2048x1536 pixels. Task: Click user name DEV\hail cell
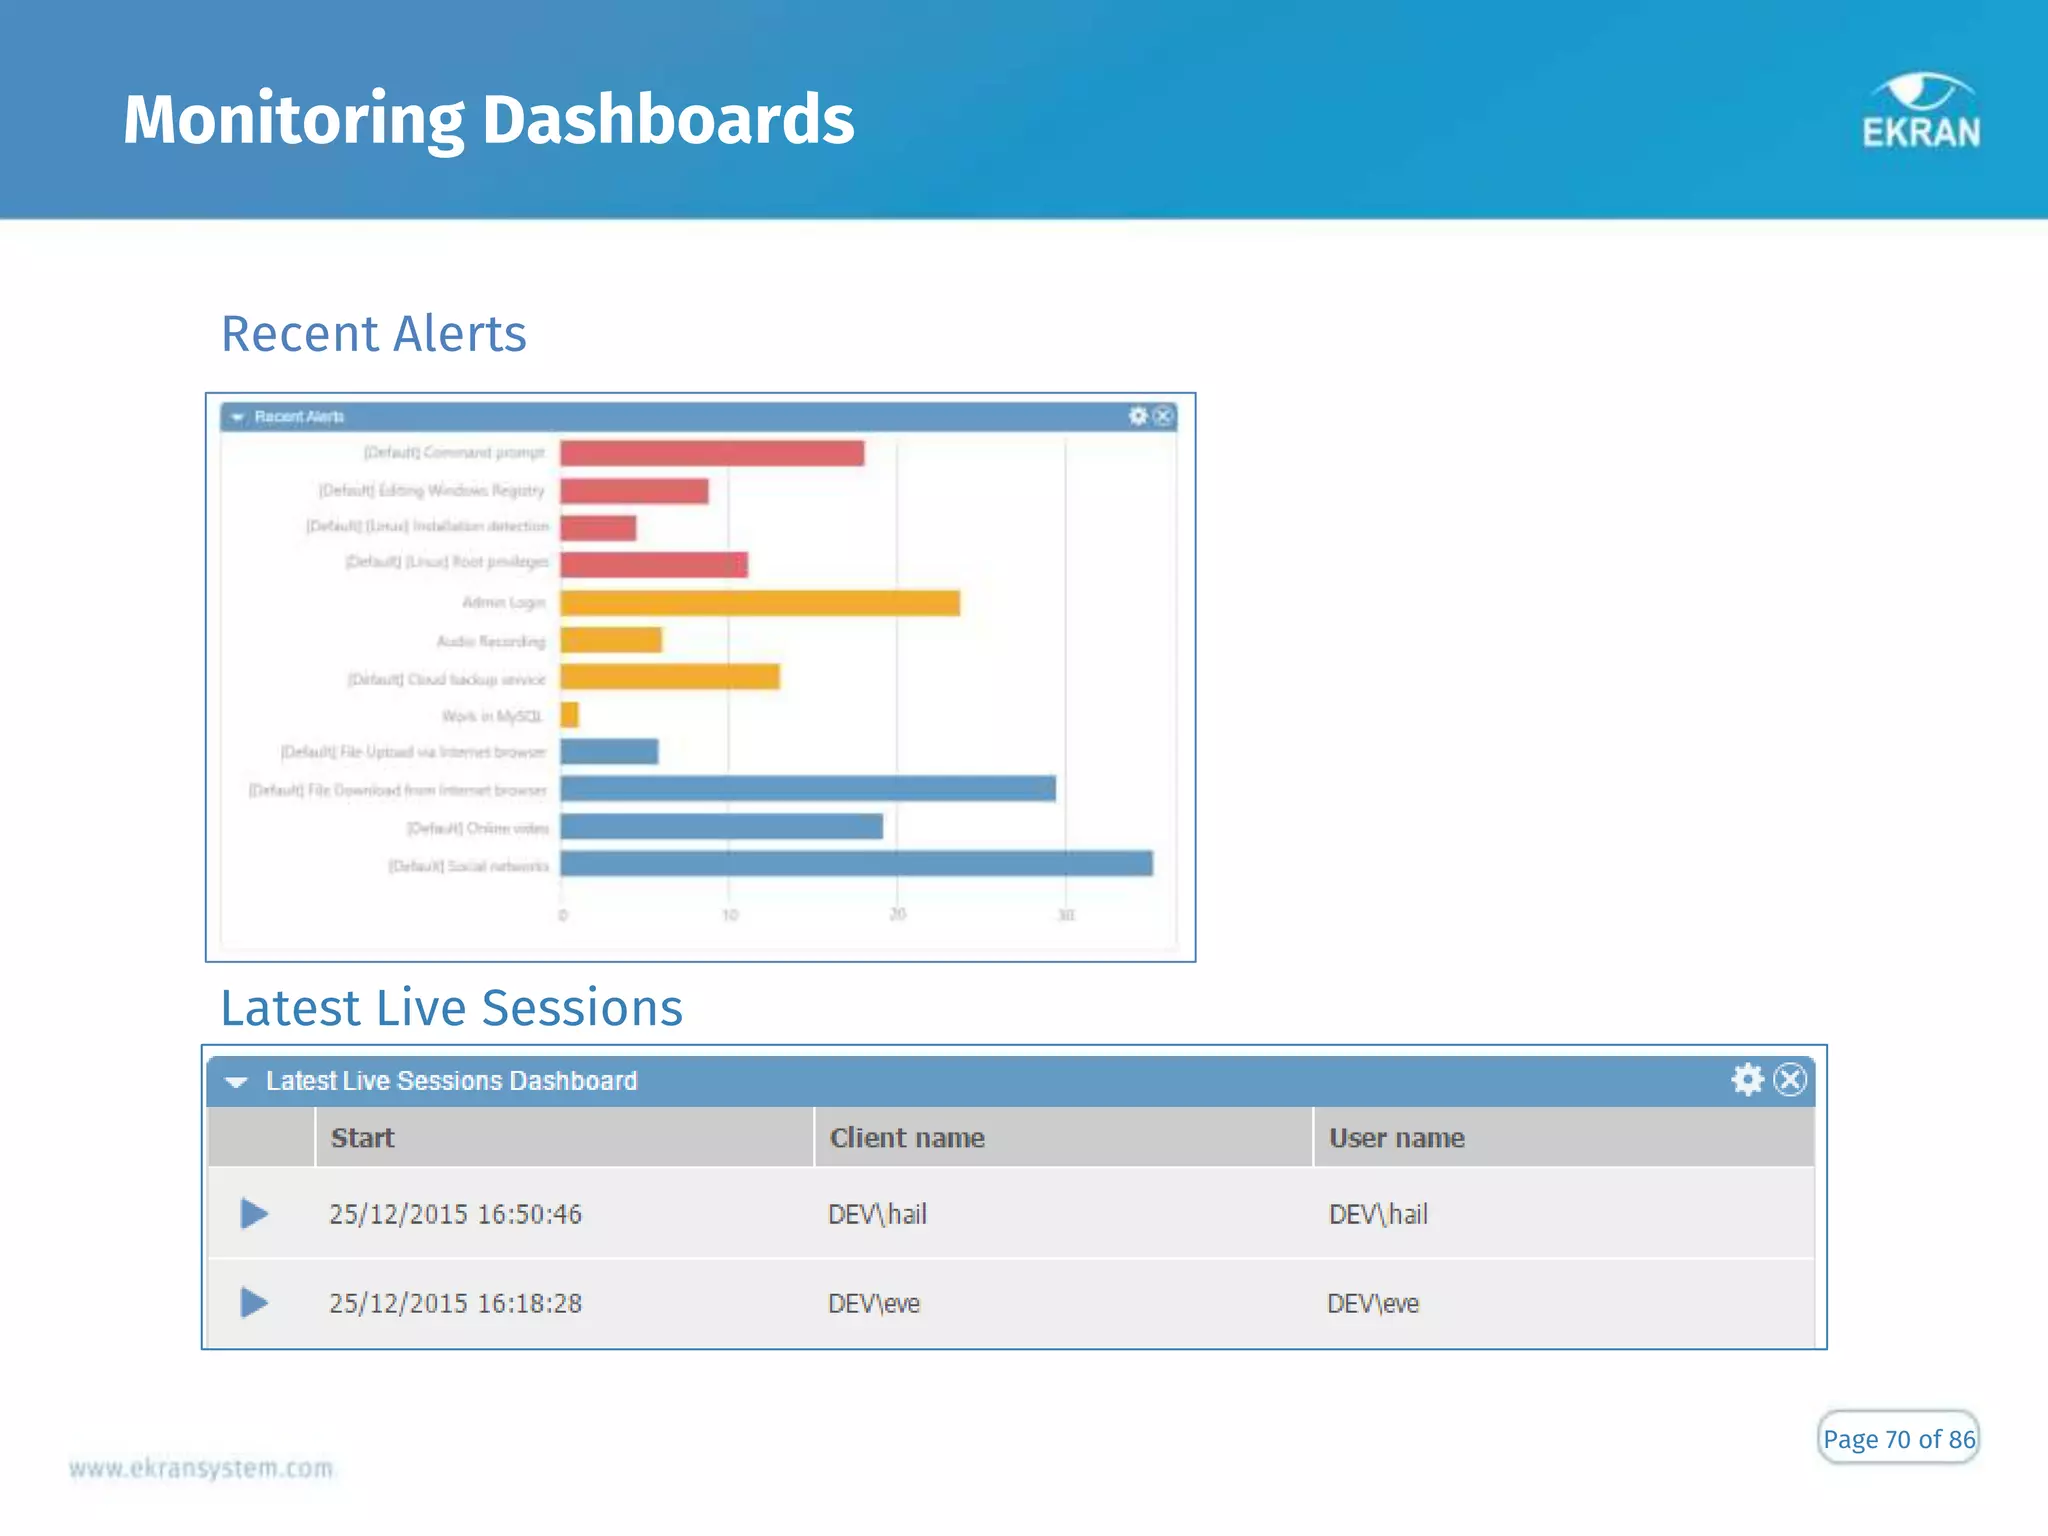pos(1378,1214)
